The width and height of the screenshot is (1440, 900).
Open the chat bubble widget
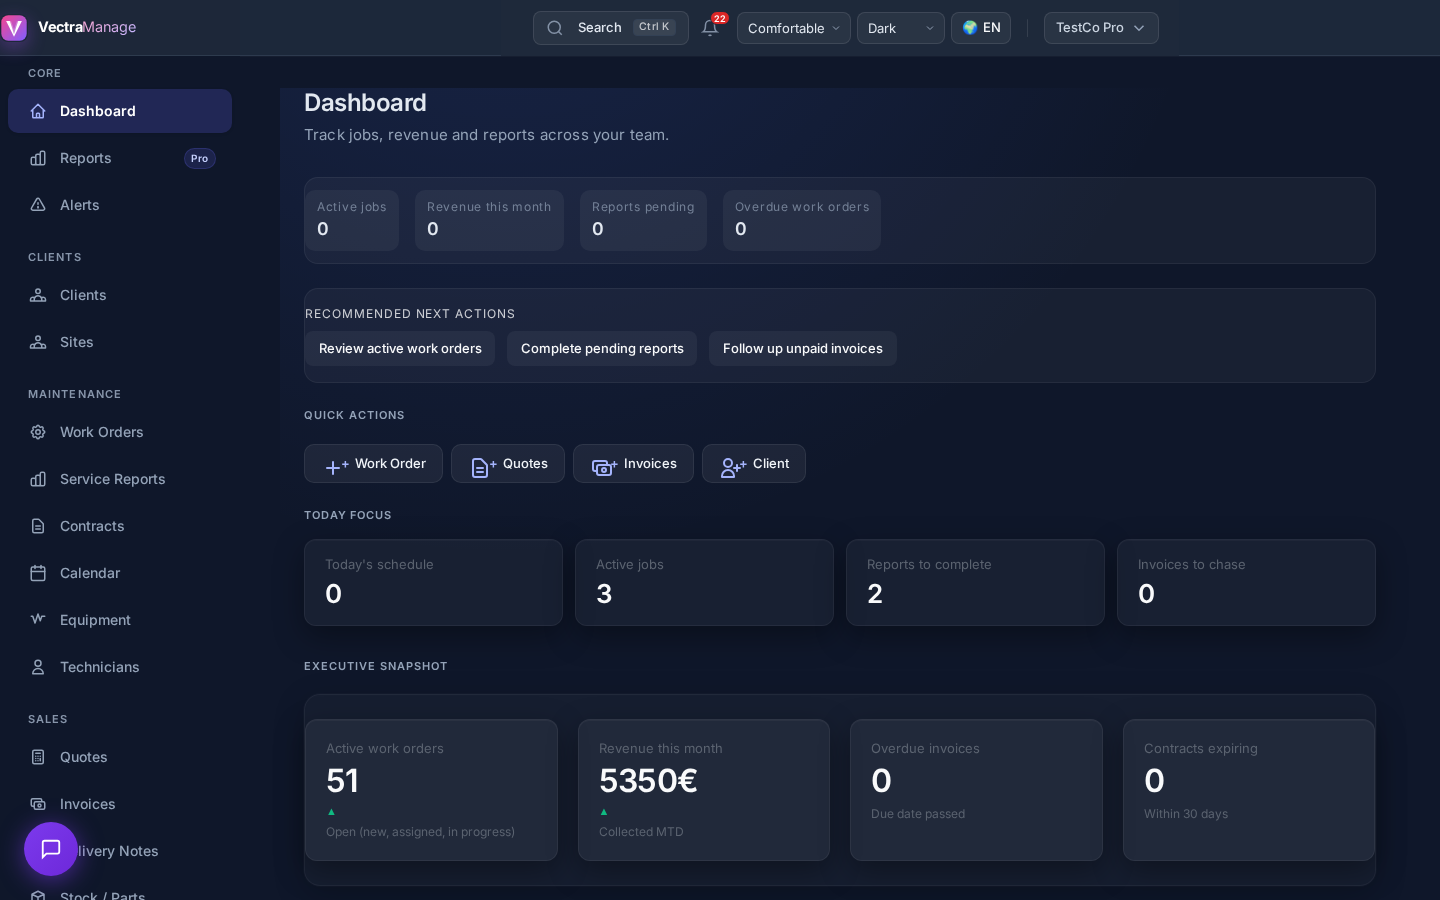51,849
